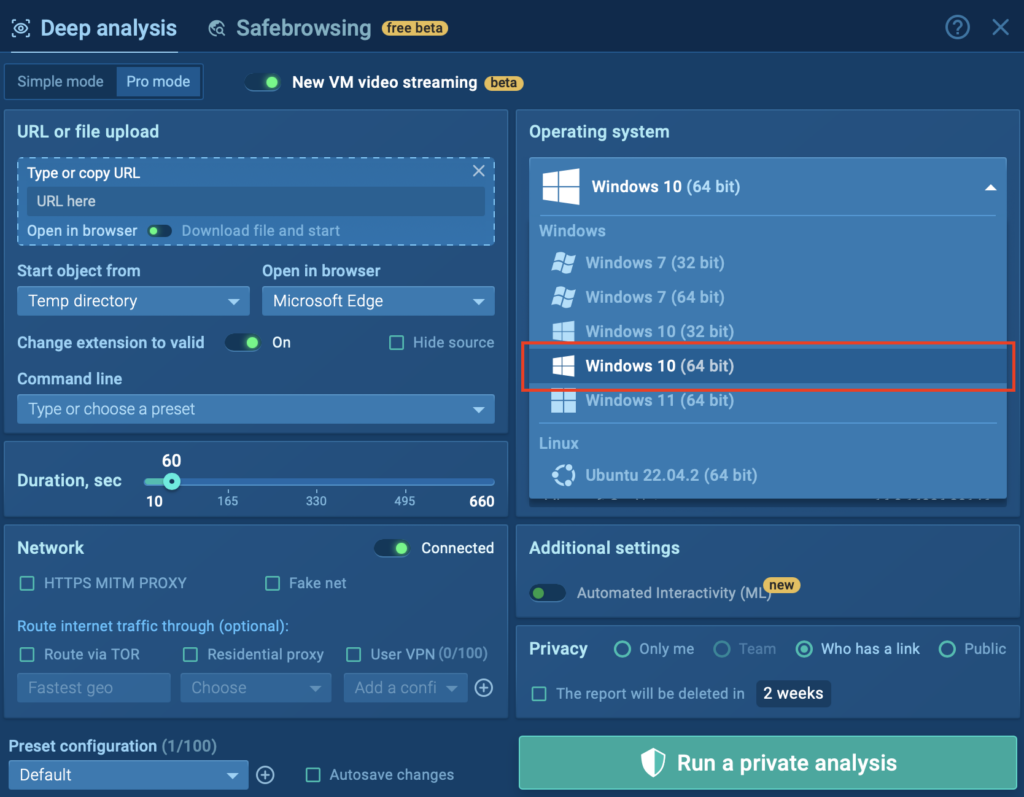The width and height of the screenshot is (1024, 797).
Task: Expand the Microsoft Edge browser dropdown
Action: coord(378,301)
